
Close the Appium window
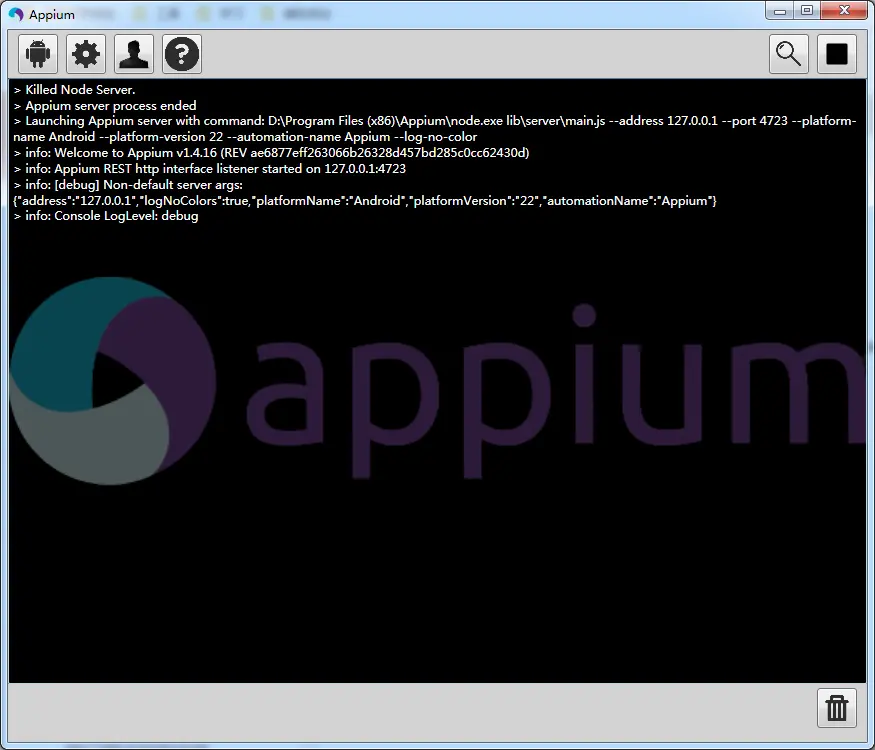click(x=844, y=11)
